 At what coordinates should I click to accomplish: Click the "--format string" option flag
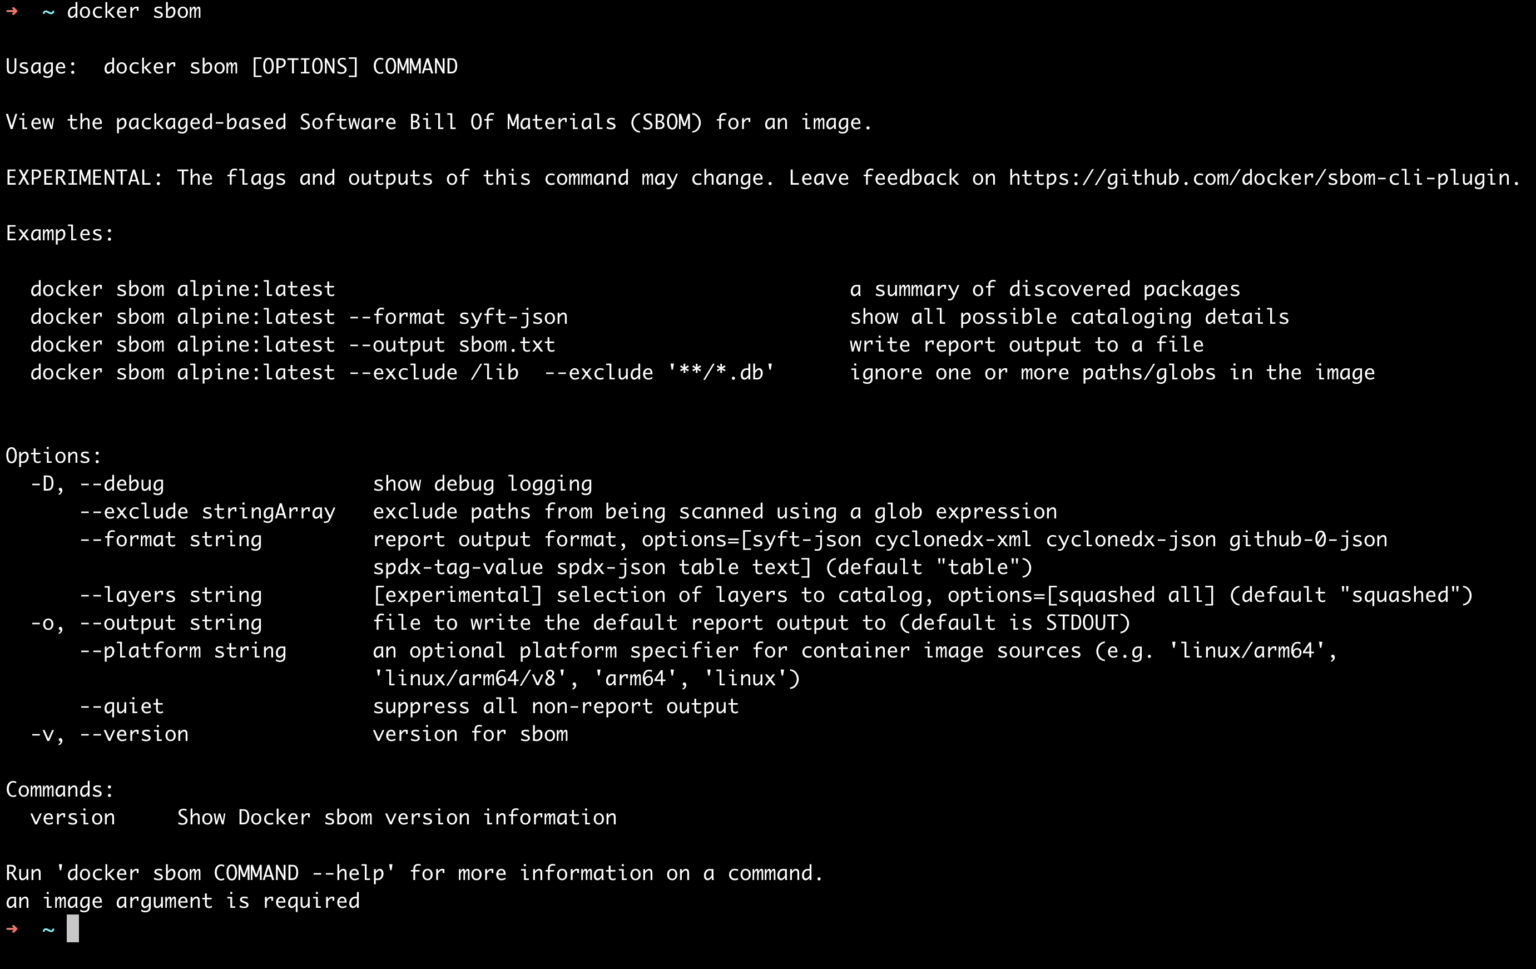pyautogui.click(x=170, y=540)
